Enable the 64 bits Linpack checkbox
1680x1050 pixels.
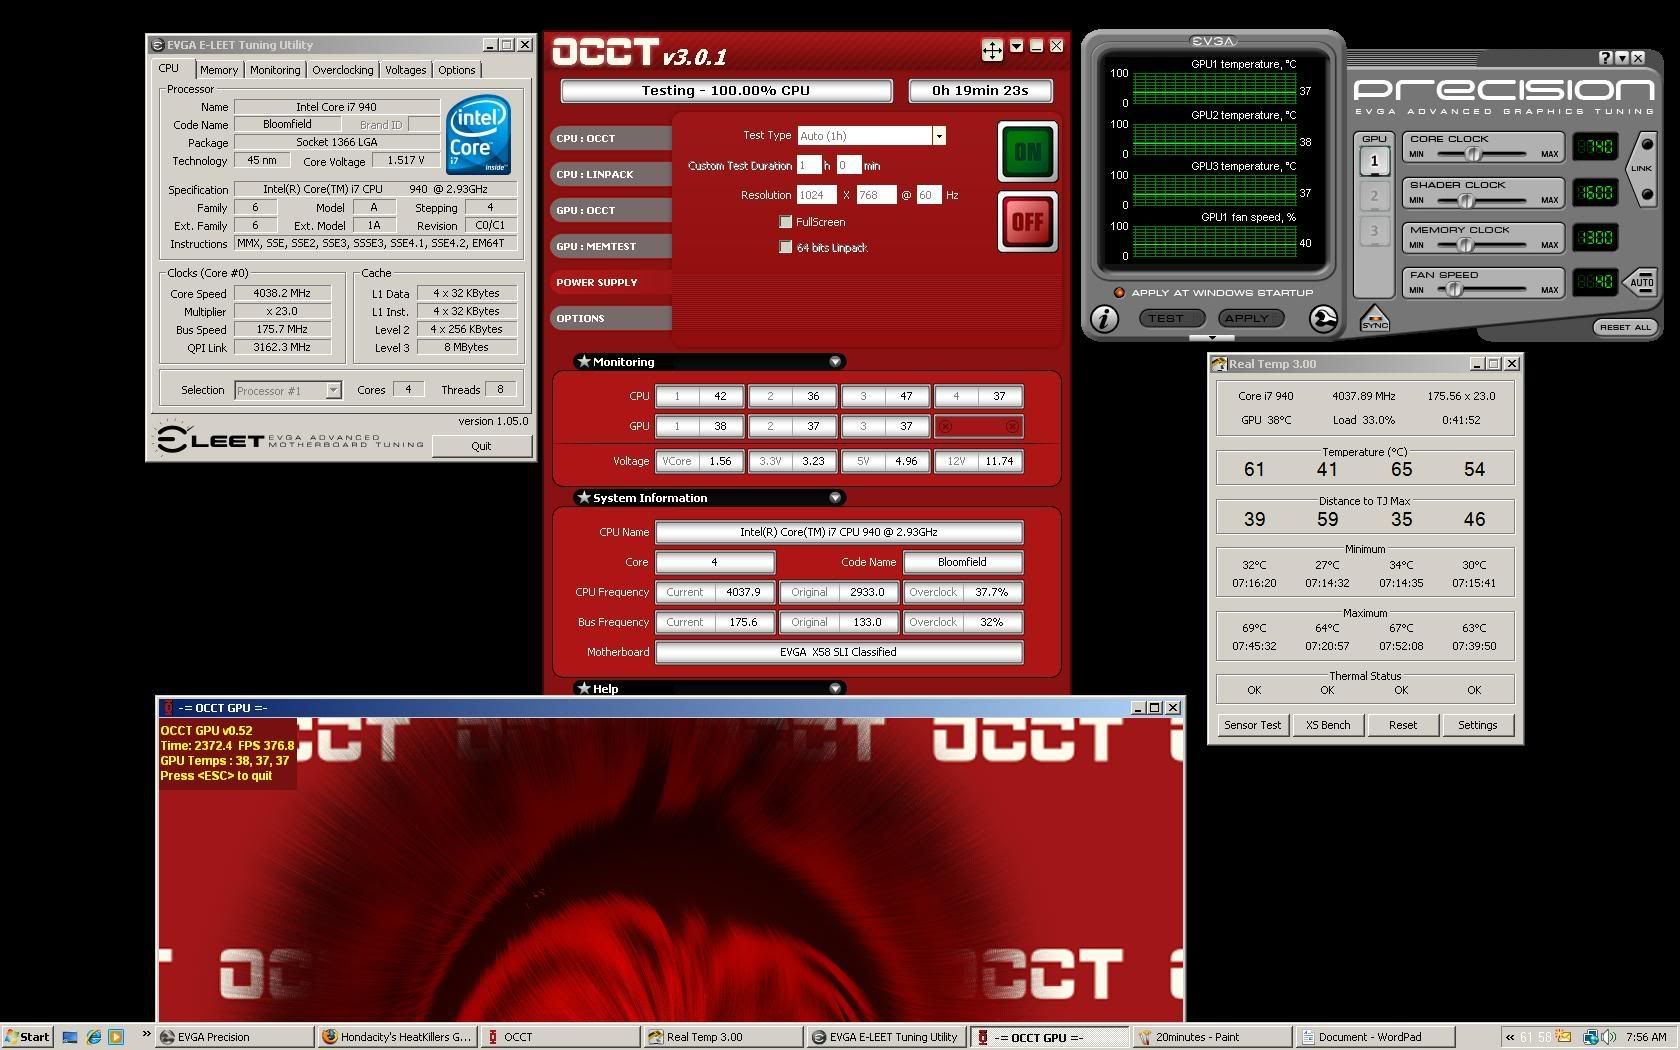786,247
